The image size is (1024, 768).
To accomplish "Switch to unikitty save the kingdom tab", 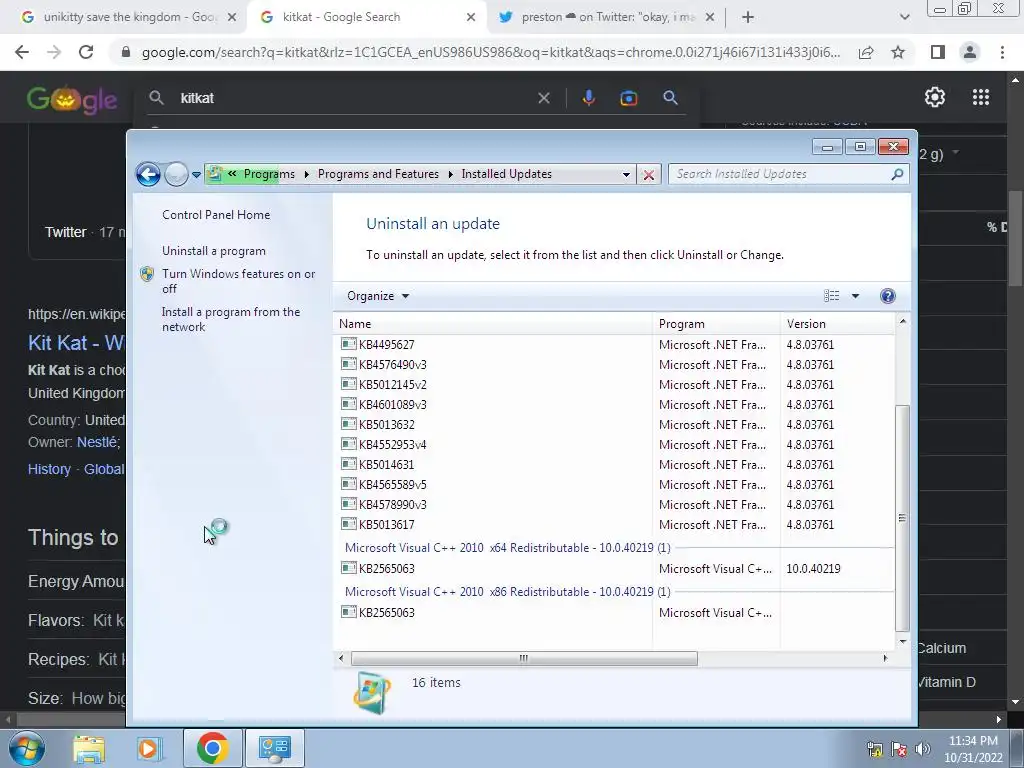I will tap(129, 18).
